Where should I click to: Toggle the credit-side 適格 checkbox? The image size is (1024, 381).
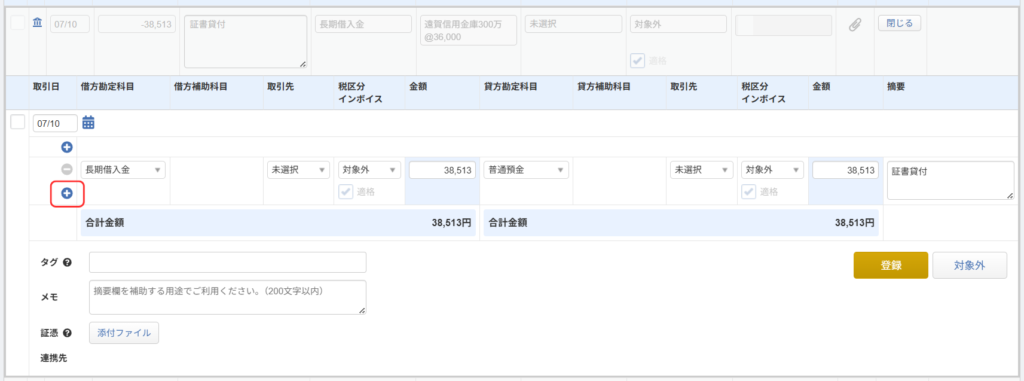(750, 191)
